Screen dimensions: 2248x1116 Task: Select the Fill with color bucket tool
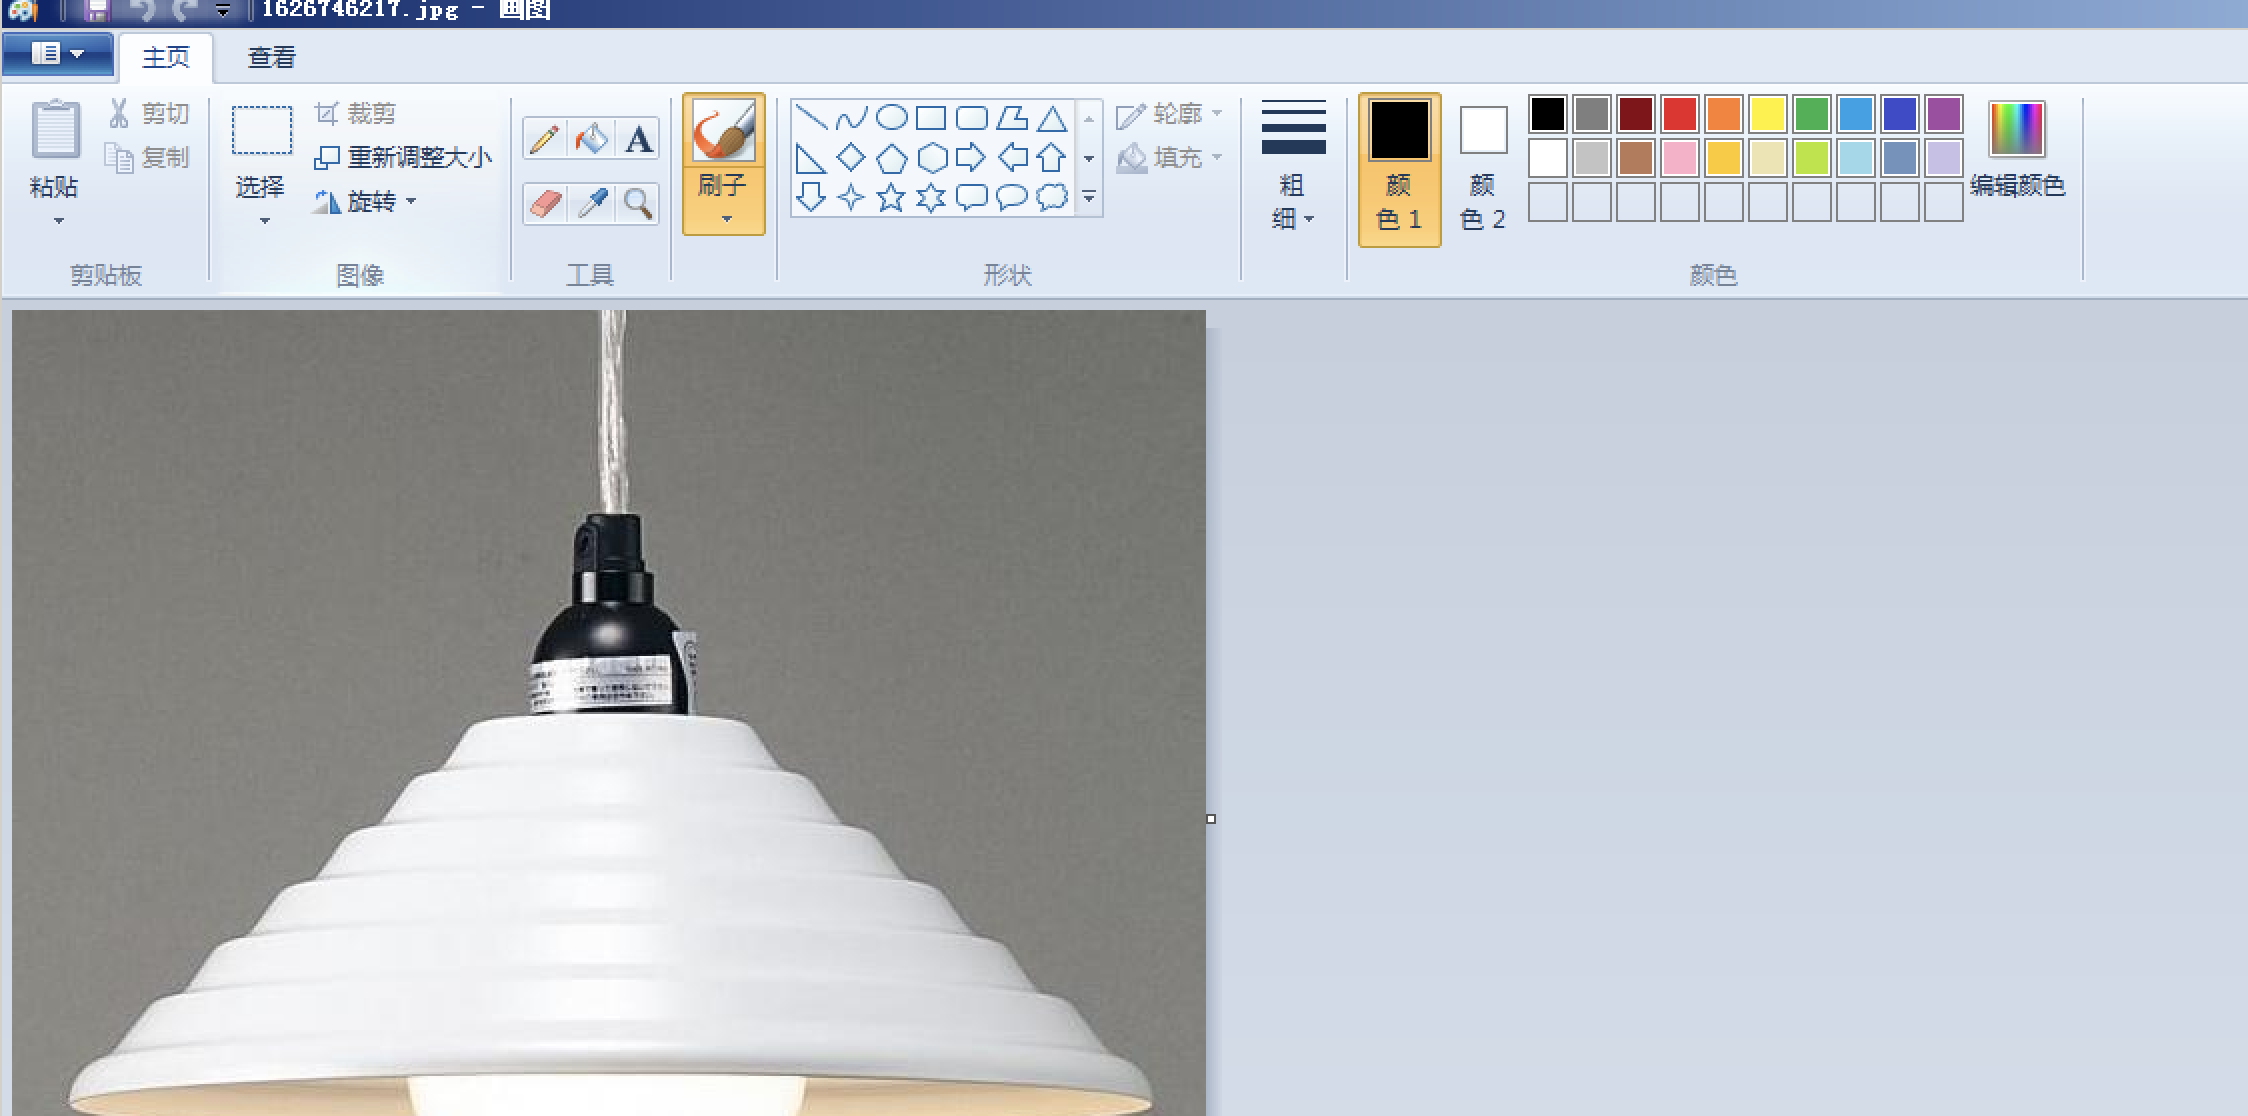[591, 139]
